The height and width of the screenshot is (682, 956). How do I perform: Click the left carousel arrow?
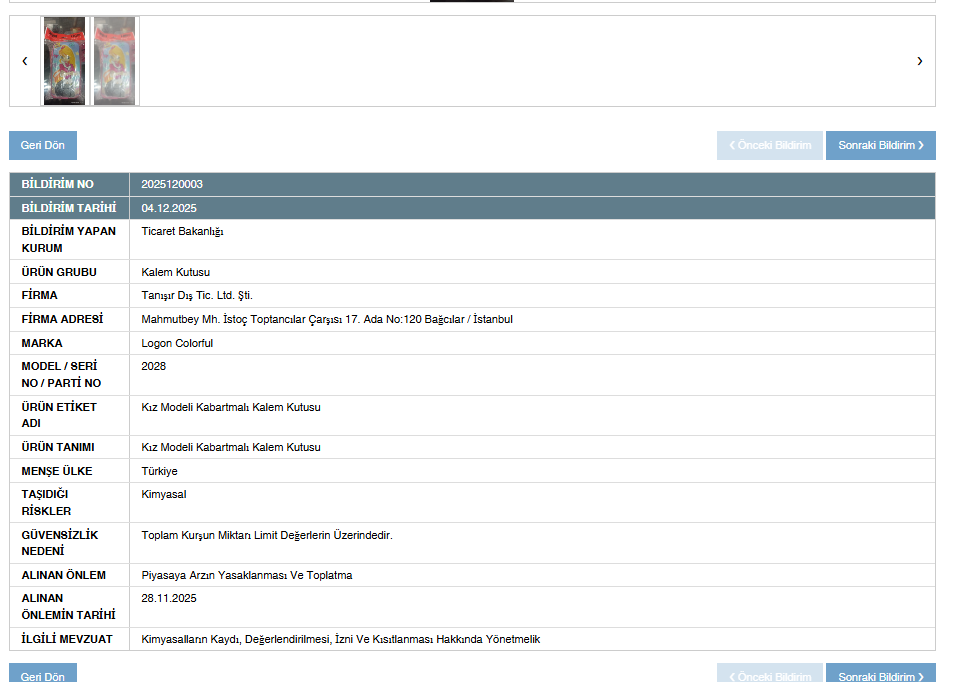tap(25, 61)
